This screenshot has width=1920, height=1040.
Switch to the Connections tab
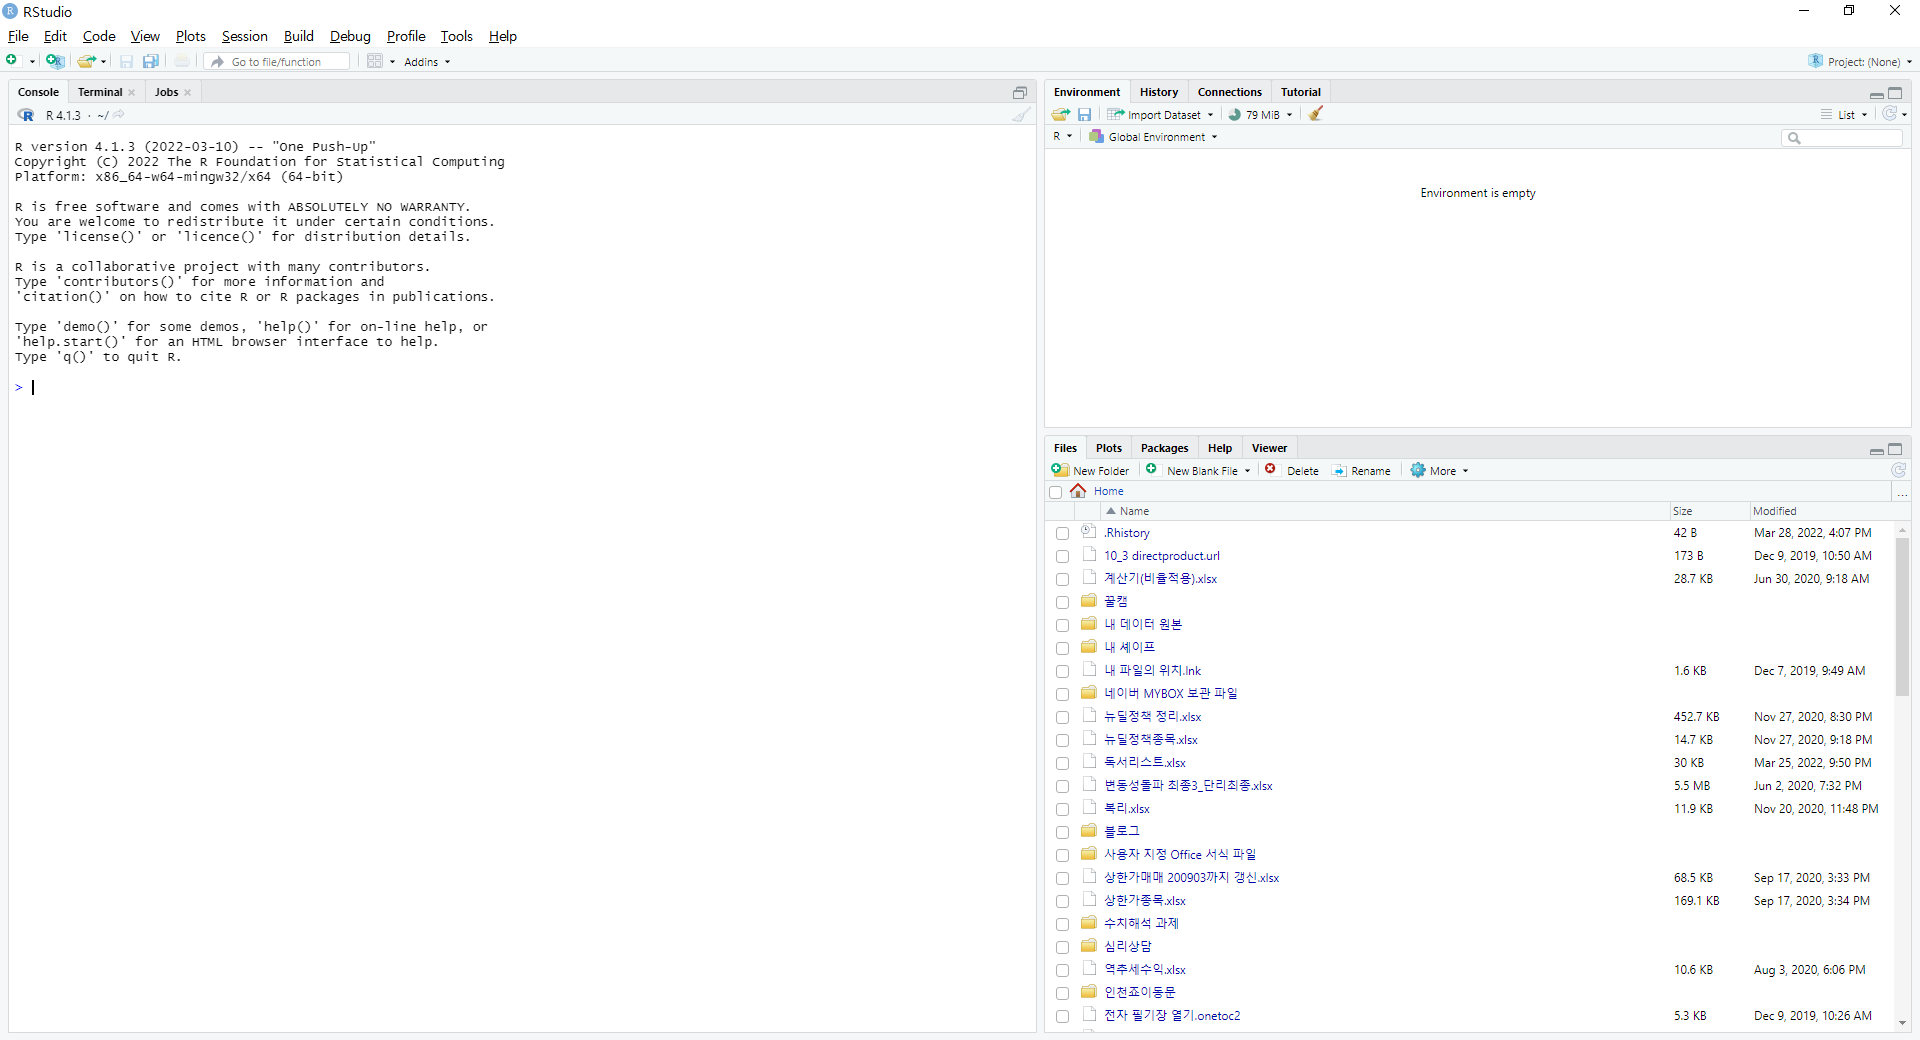coord(1229,92)
